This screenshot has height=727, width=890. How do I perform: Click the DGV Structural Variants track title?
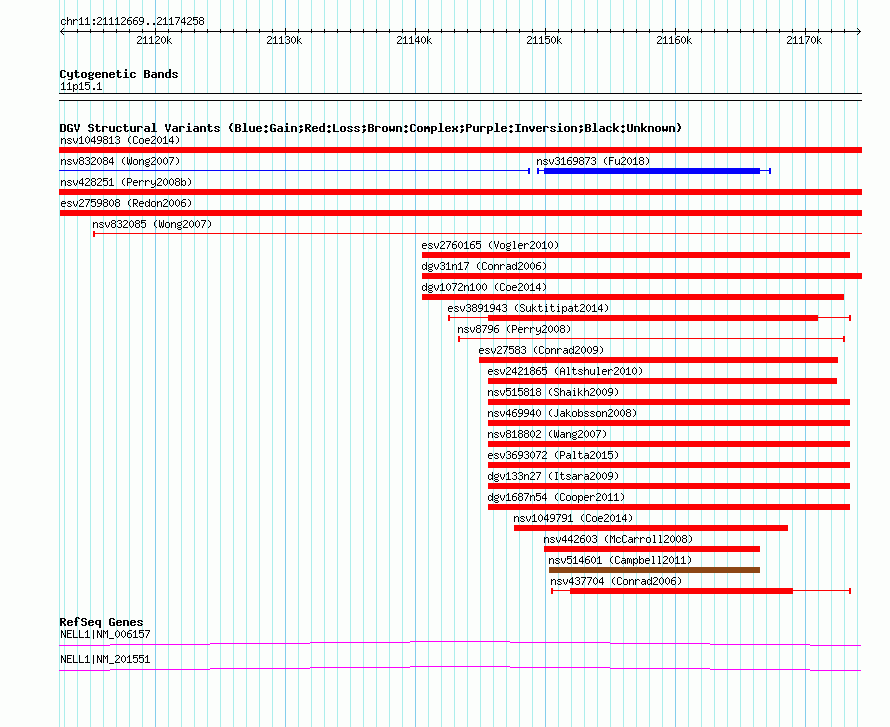[371, 128]
